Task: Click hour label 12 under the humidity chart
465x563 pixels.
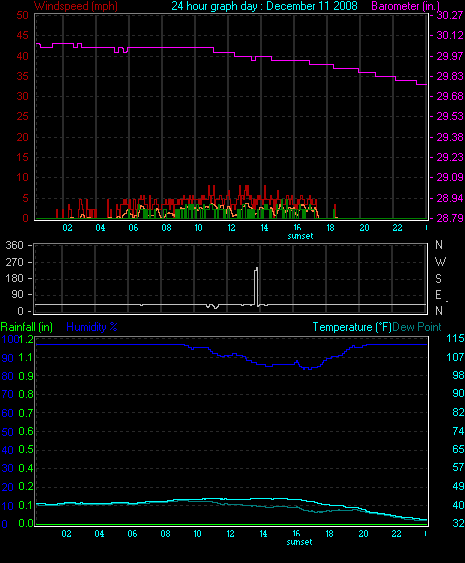Action: [x=231, y=534]
